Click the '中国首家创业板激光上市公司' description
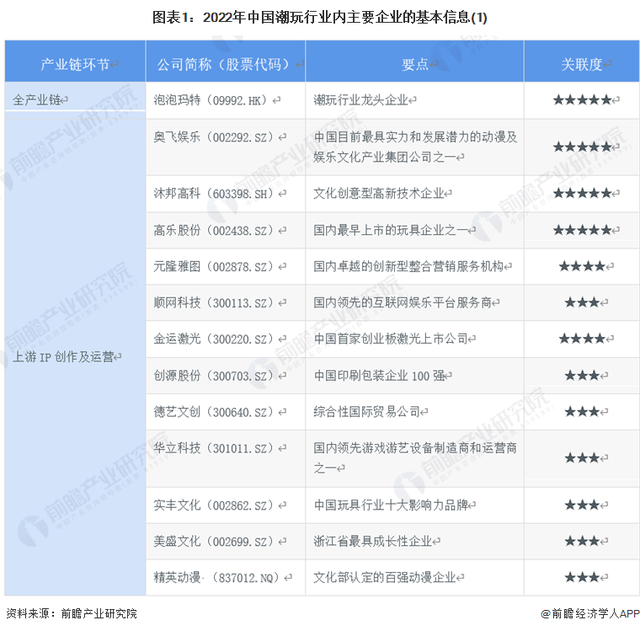640x631 pixels. coord(391,339)
